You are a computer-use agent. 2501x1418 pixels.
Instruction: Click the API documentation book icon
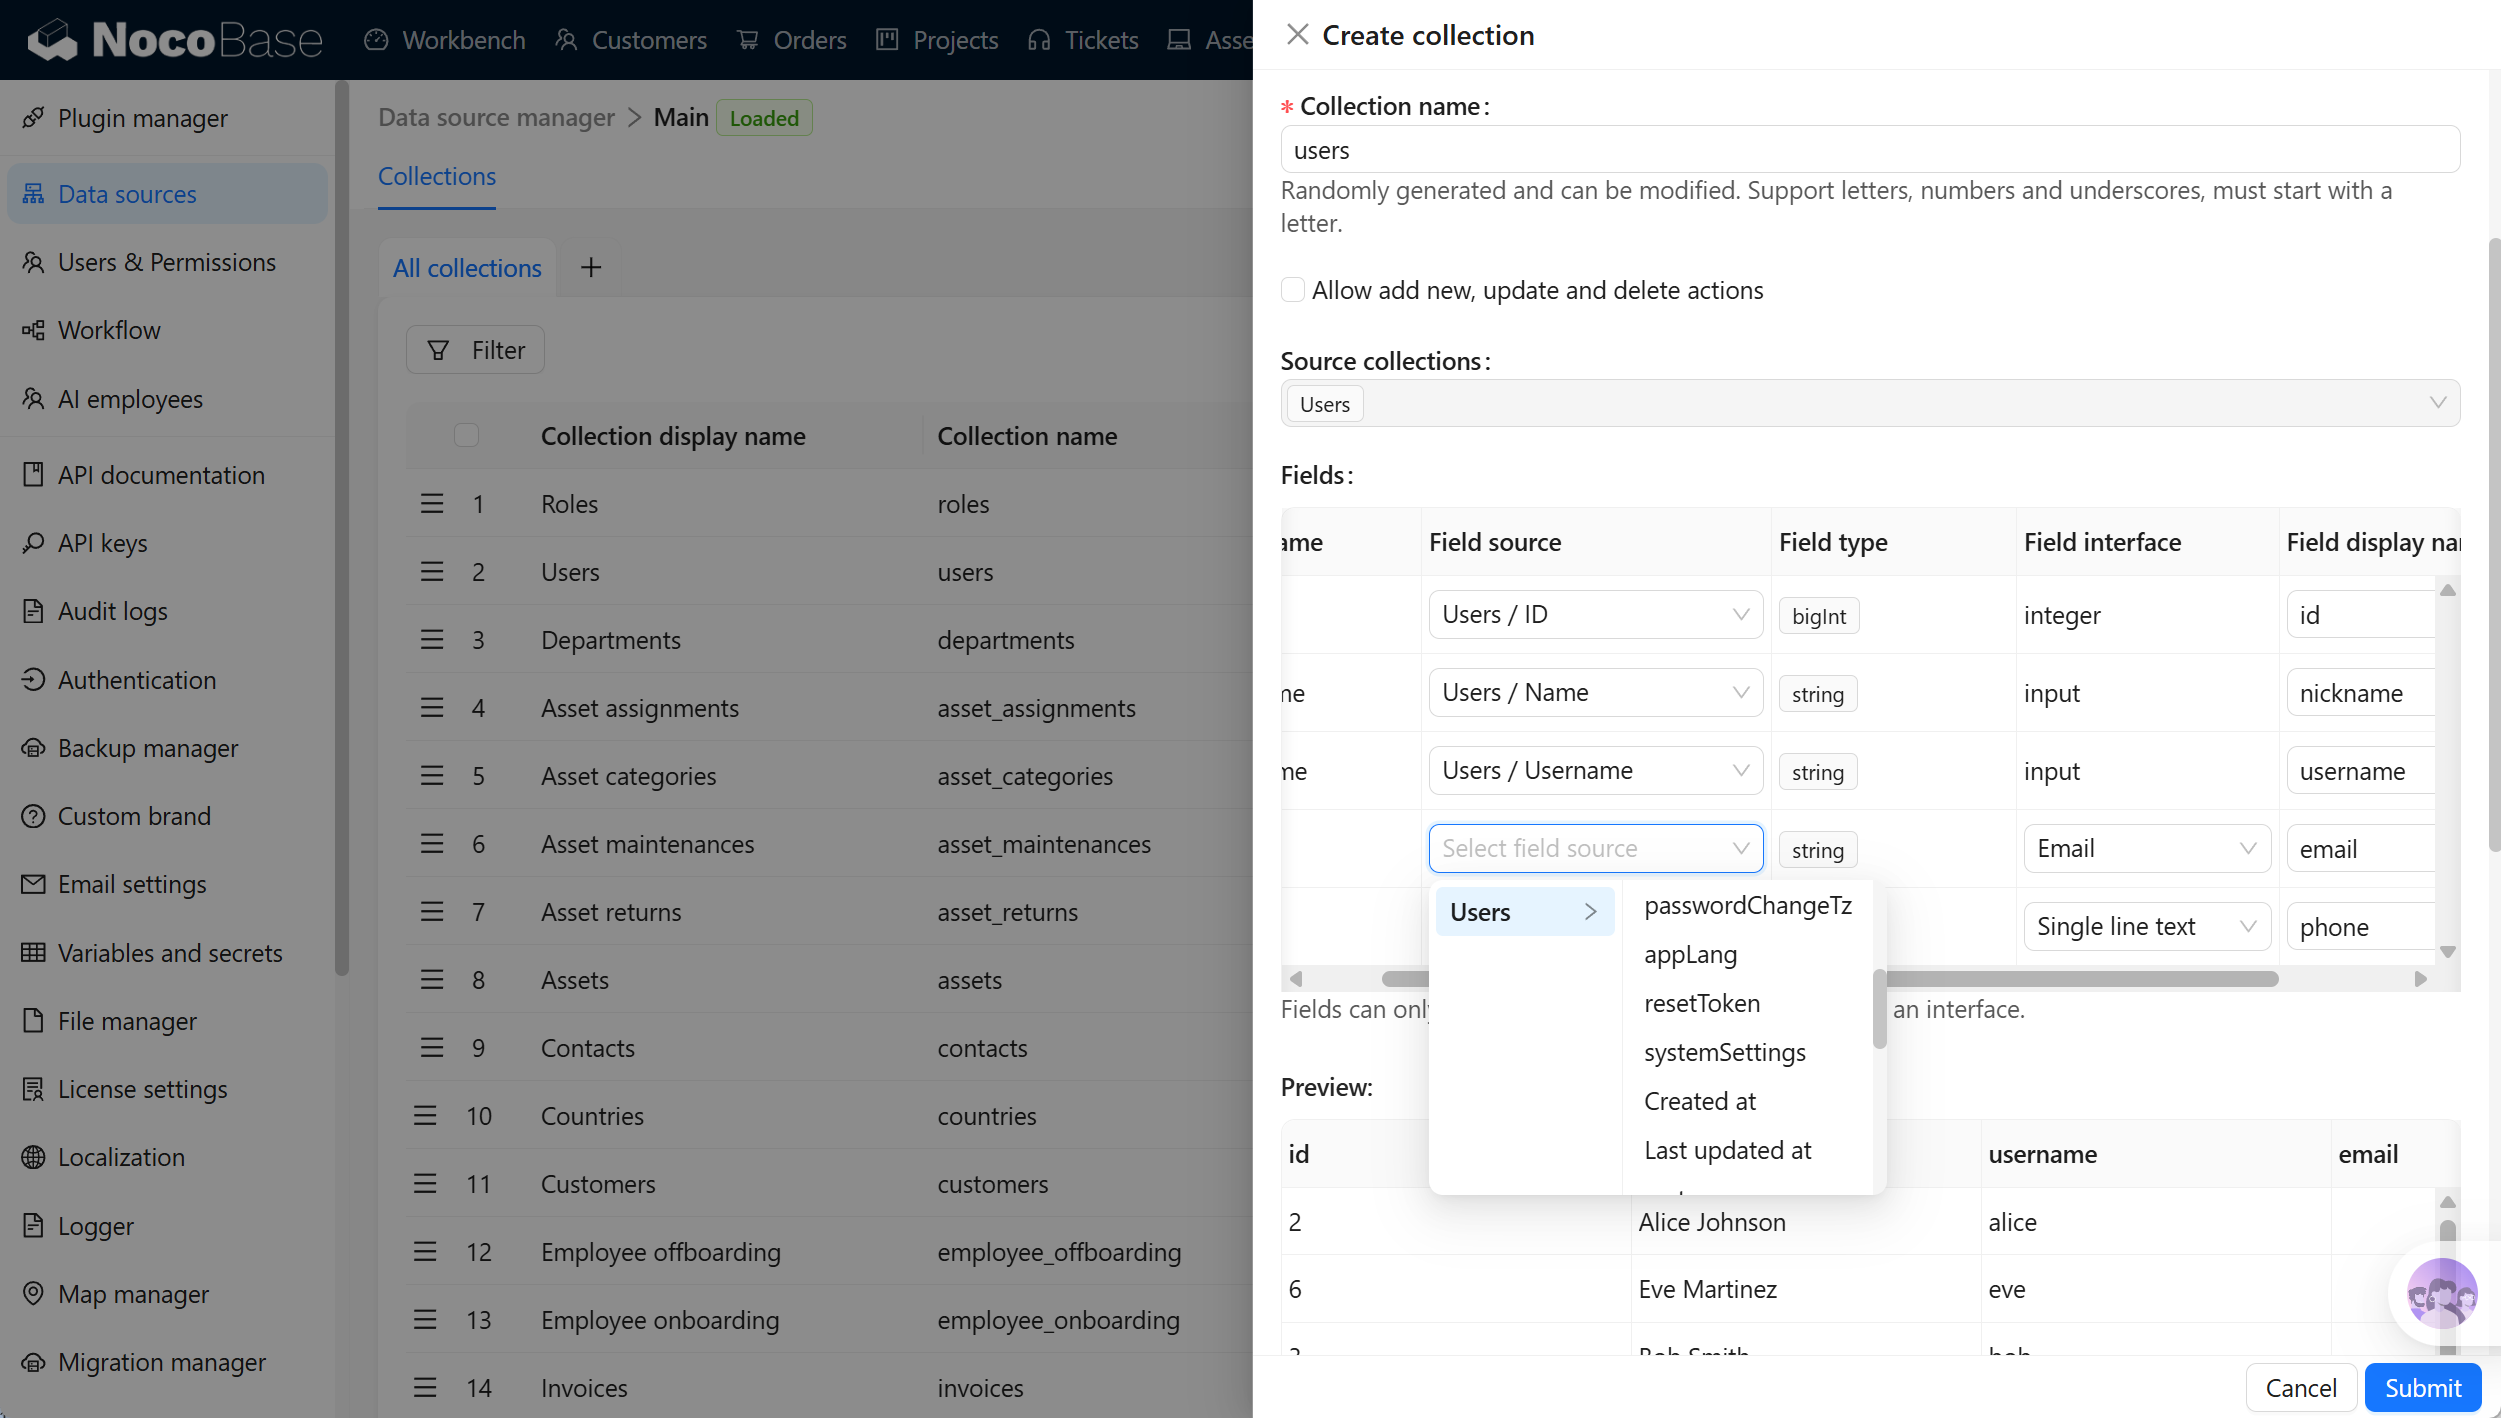pos(33,475)
